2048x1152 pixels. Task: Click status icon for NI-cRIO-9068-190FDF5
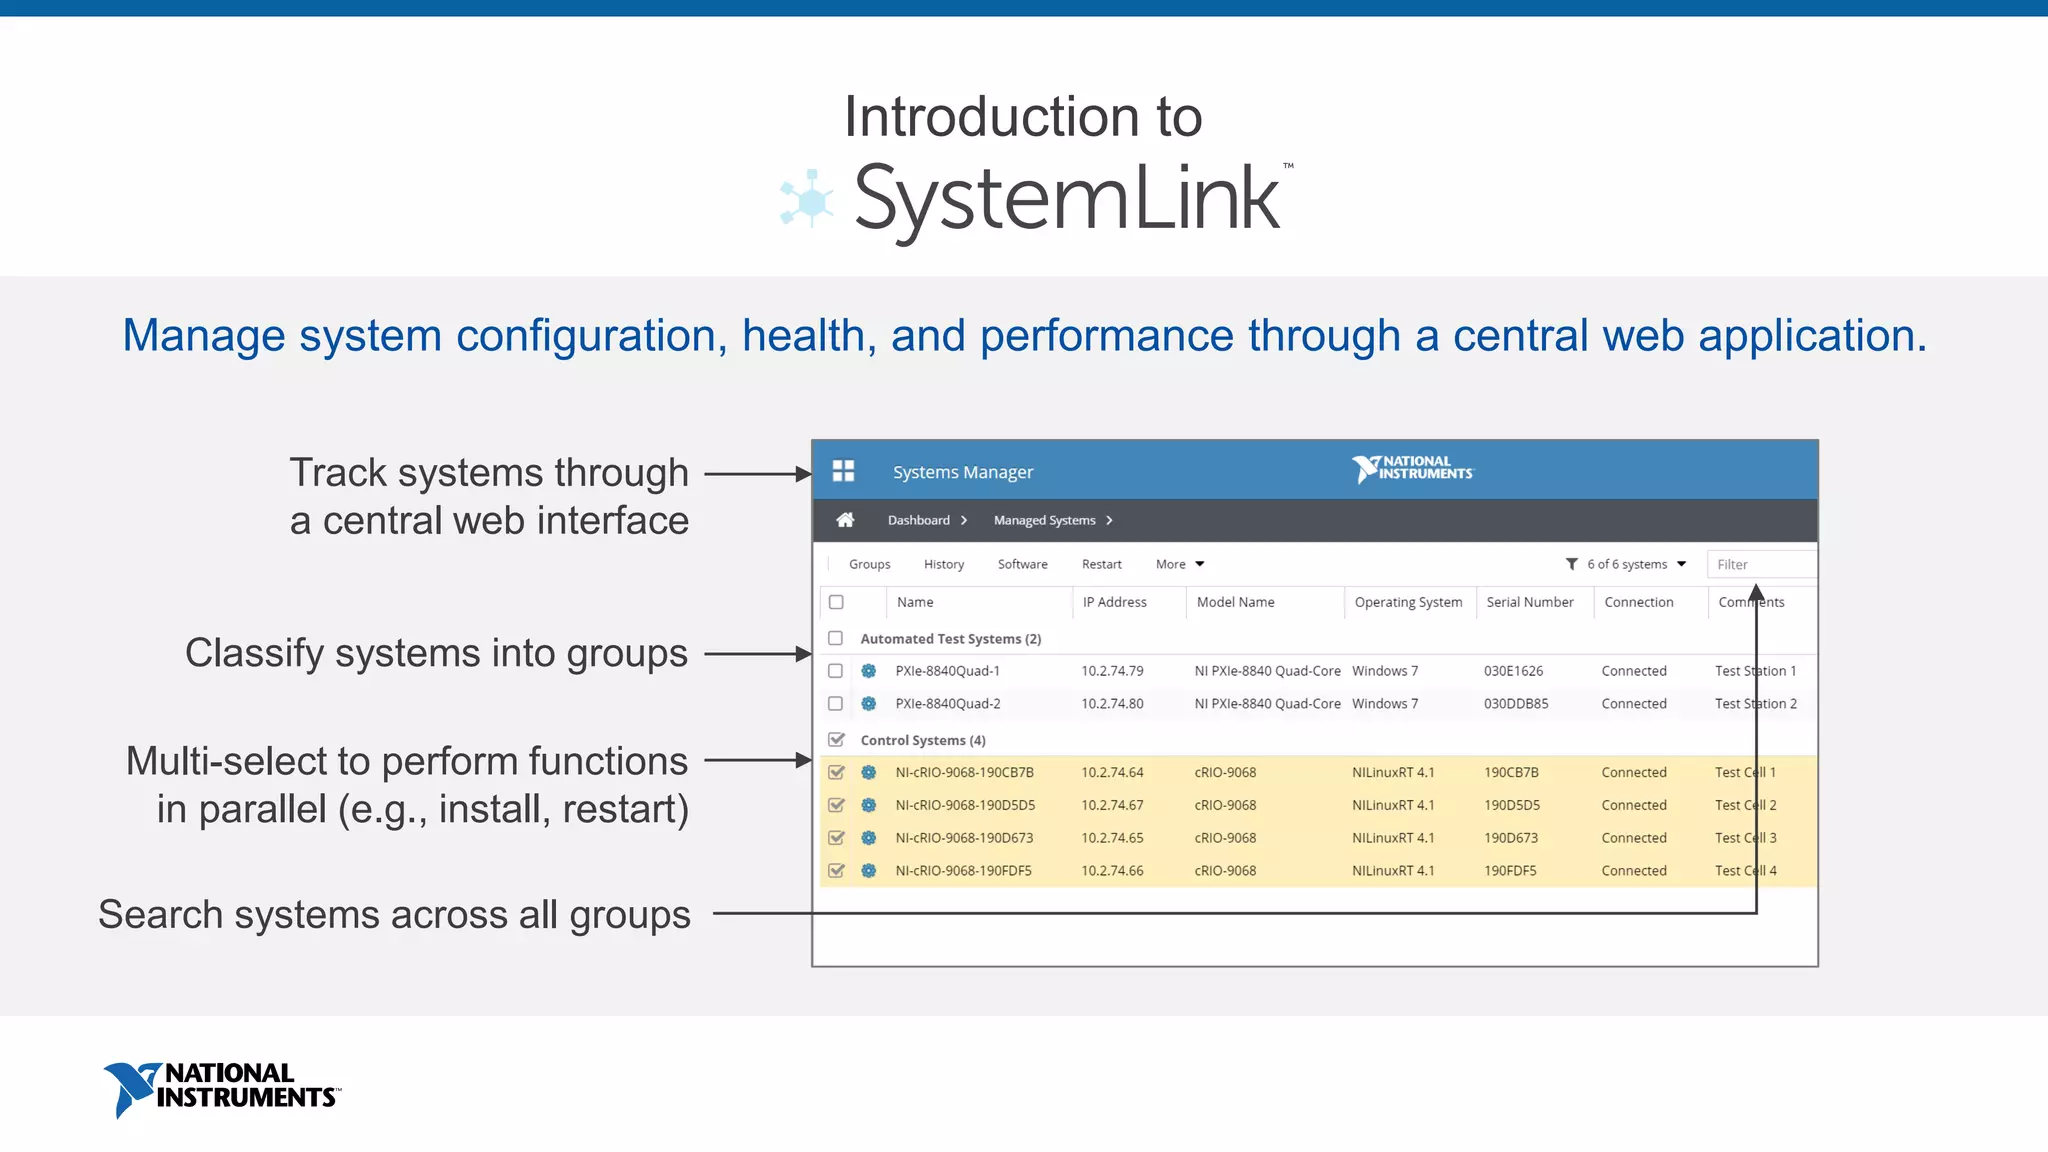[869, 871]
